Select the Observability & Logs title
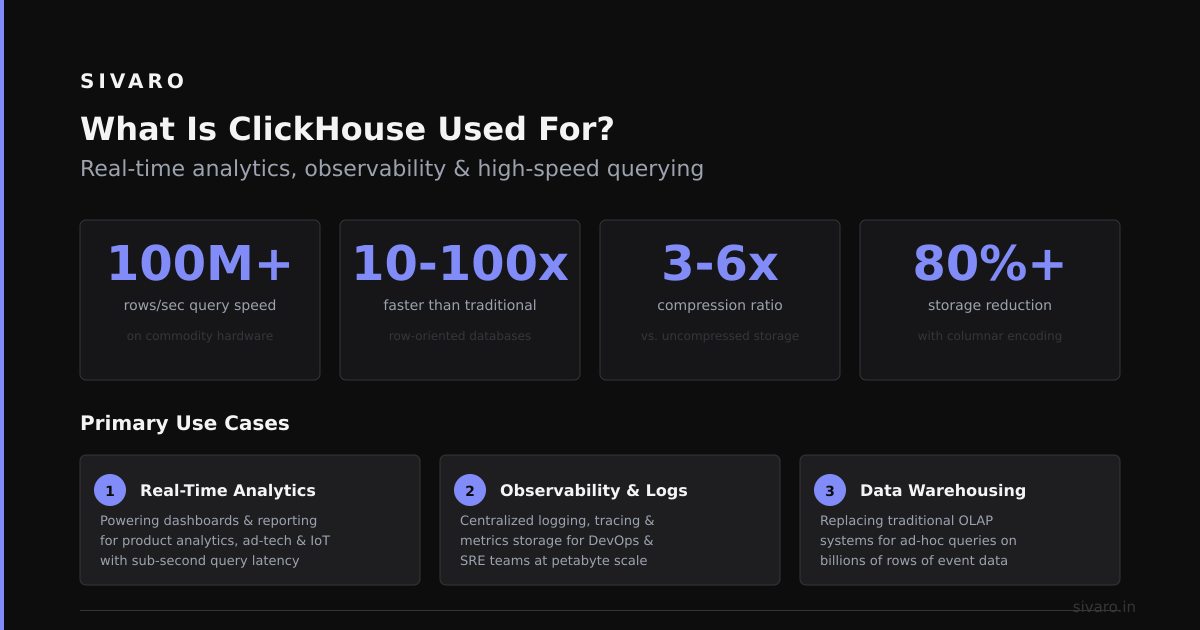 [x=594, y=490]
